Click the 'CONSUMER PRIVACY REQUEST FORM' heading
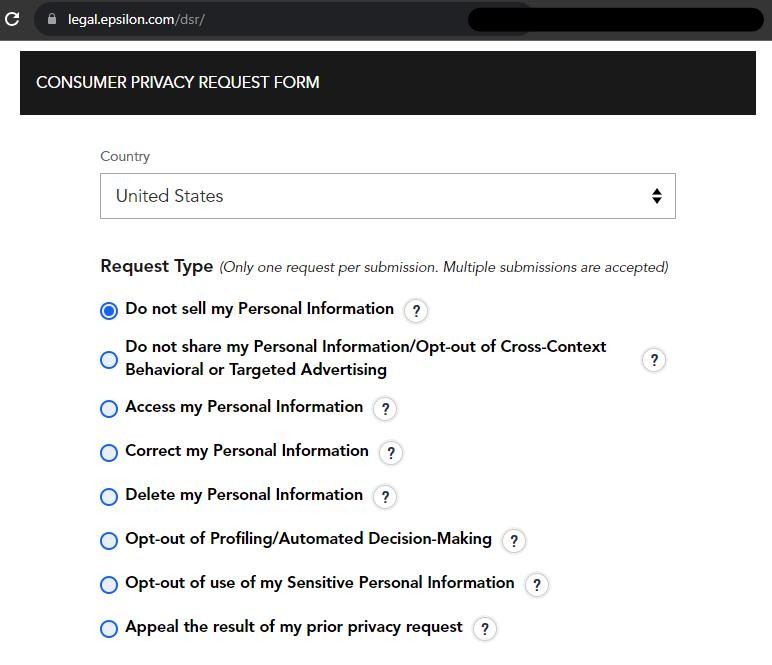Image resolution: width=772 pixels, height=665 pixels. 178,82
